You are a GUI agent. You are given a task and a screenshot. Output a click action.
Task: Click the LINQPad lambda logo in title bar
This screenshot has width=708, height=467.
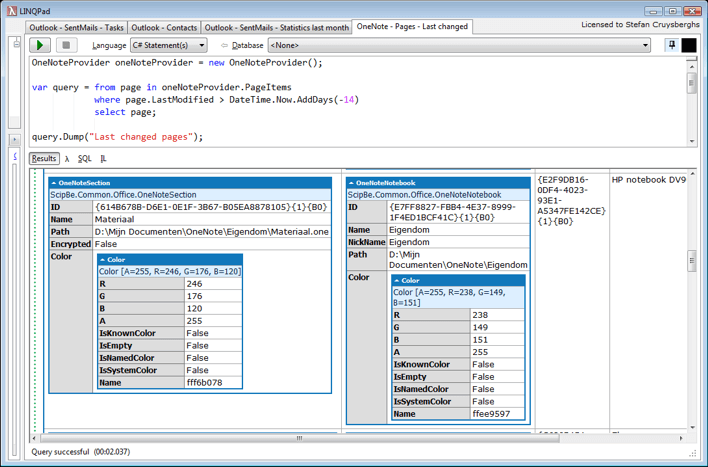[12, 11]
